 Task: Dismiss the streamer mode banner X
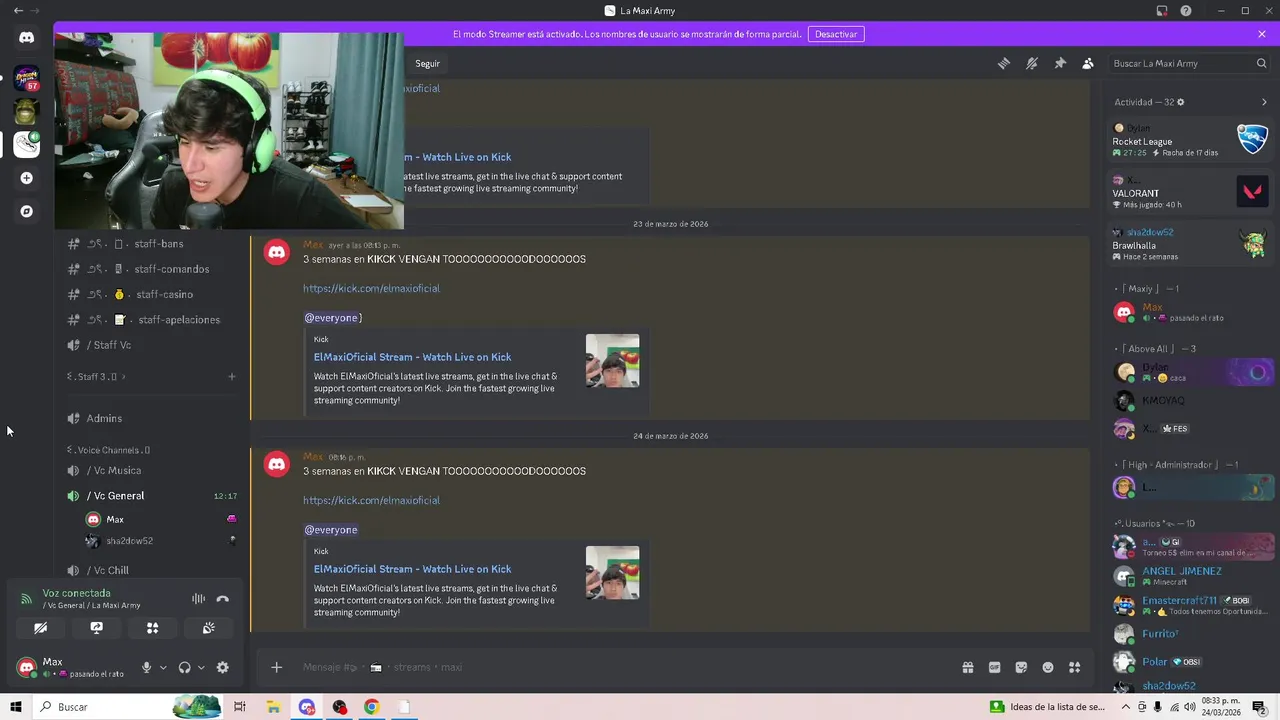click(x=1262, y=34)
